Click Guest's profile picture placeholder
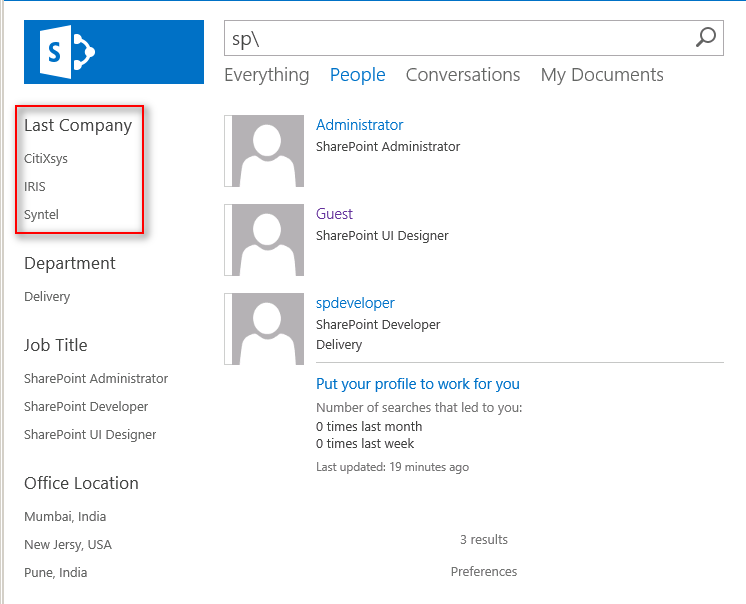 pos(267,240)
